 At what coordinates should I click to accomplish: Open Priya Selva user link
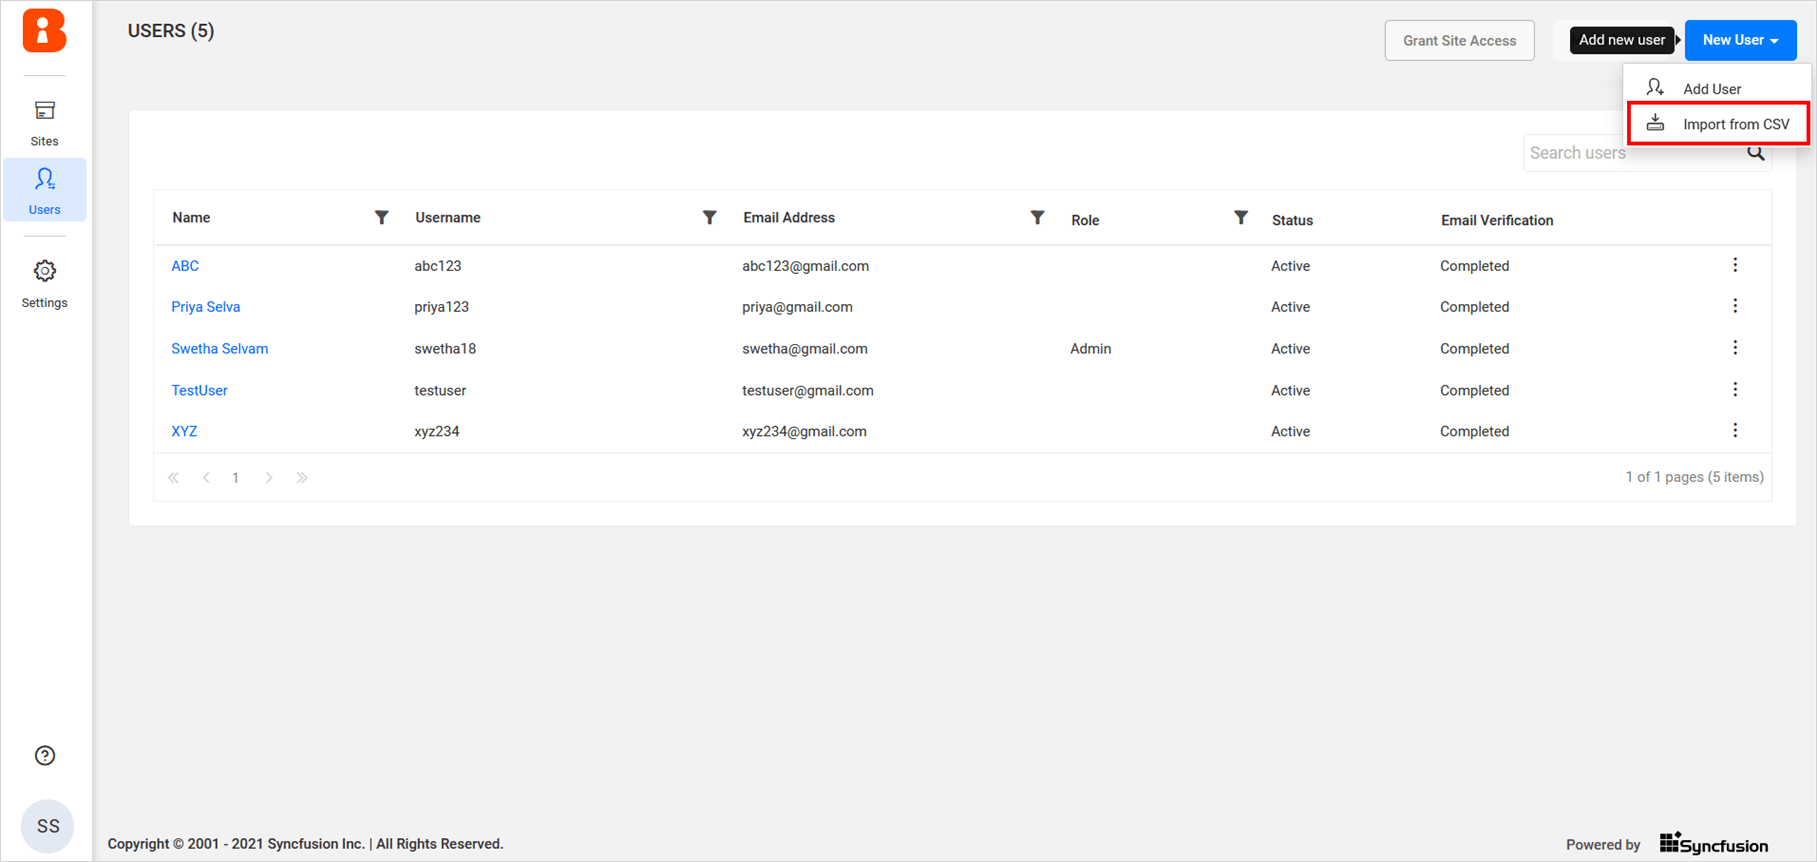pos(206,307)
